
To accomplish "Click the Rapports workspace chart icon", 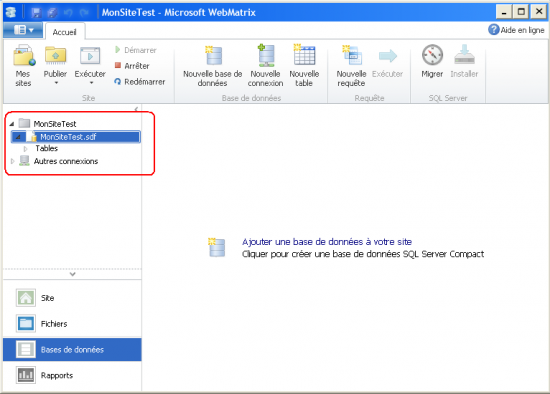I will pyautogui.click(x=26, y=375).
